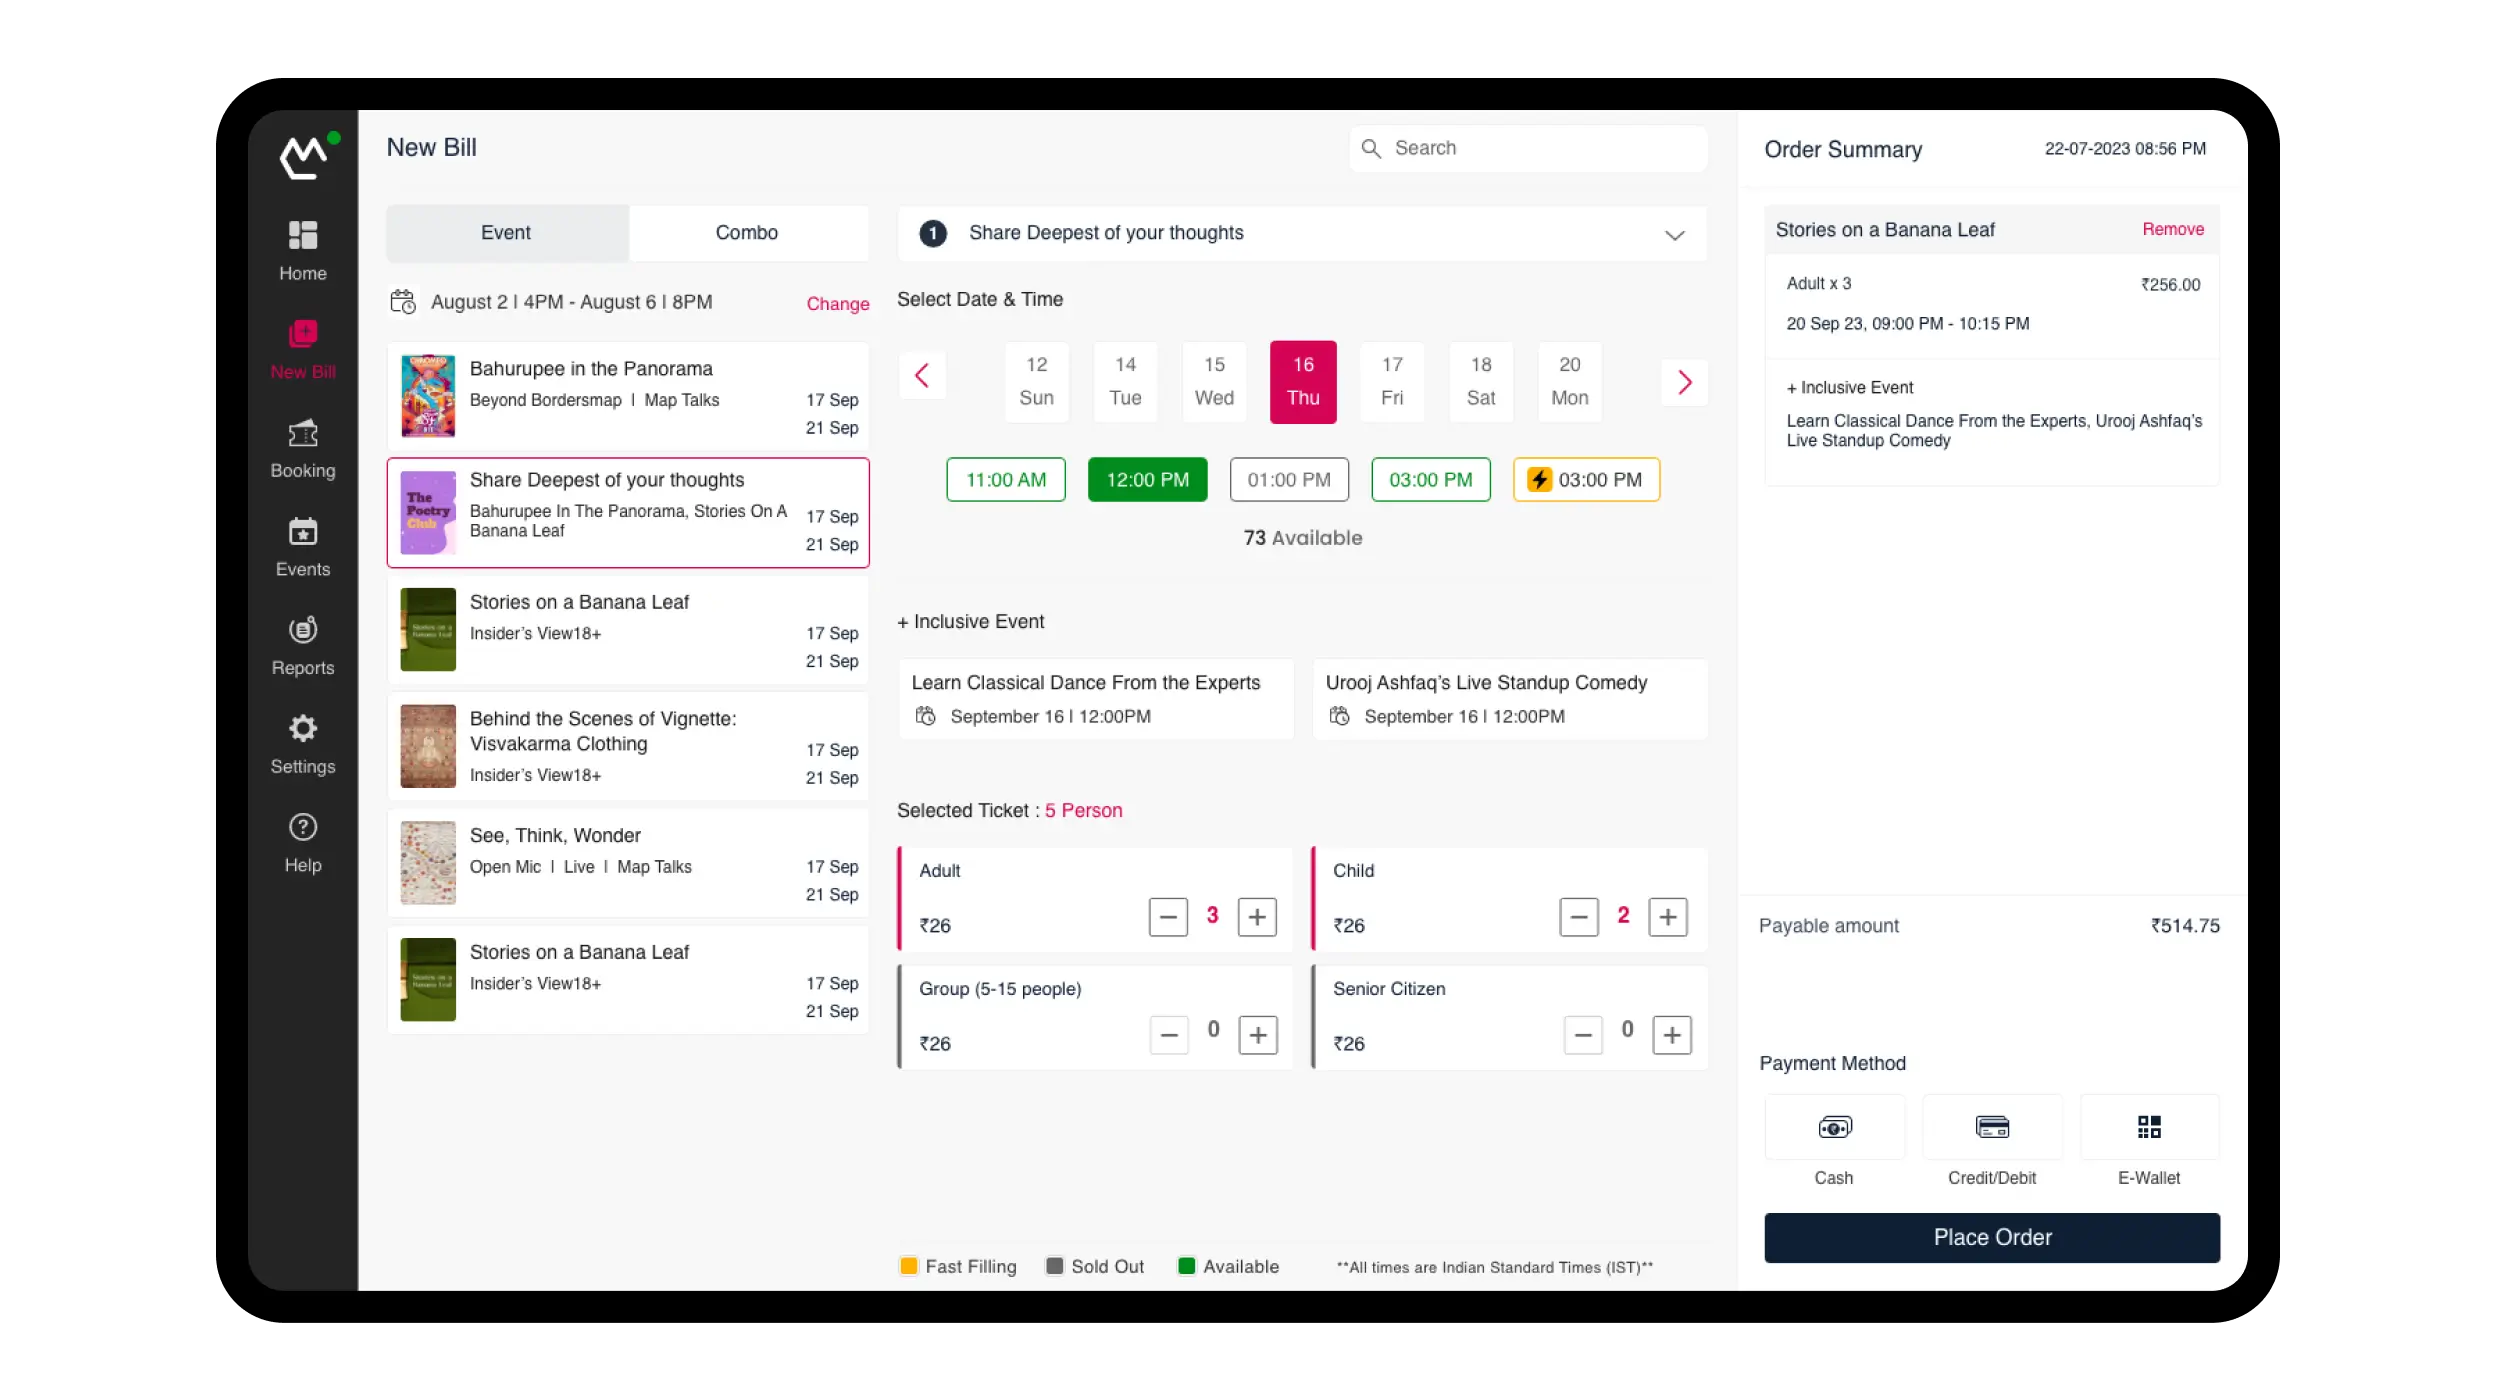The image size is (2496, 1400).
Task: Pick date 17 Fri
Action: tap(1391, 381)
